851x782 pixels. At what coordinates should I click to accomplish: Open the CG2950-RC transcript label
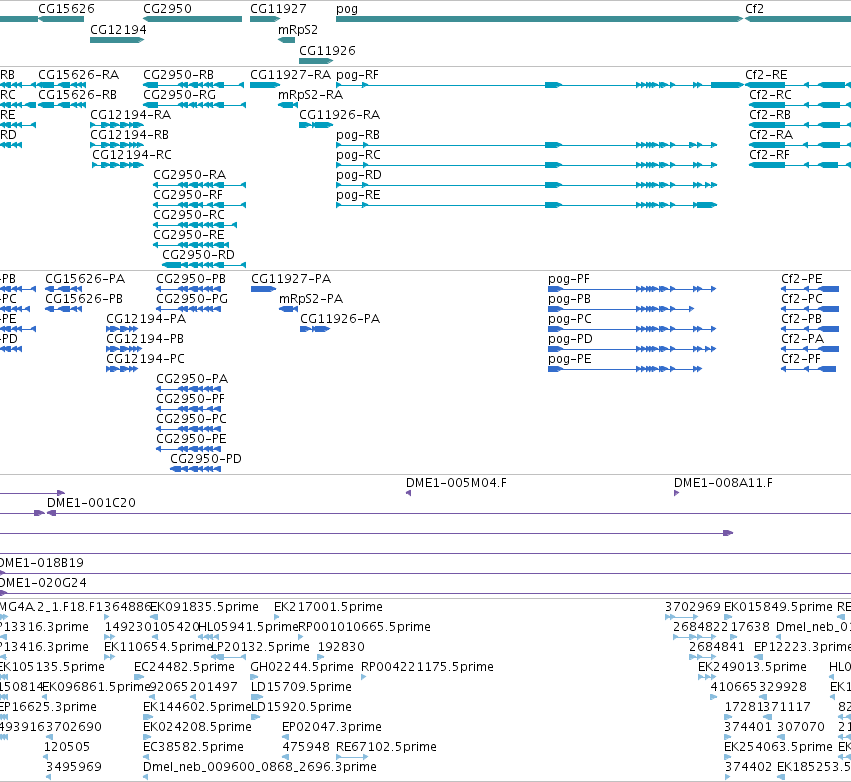point(189,215)
